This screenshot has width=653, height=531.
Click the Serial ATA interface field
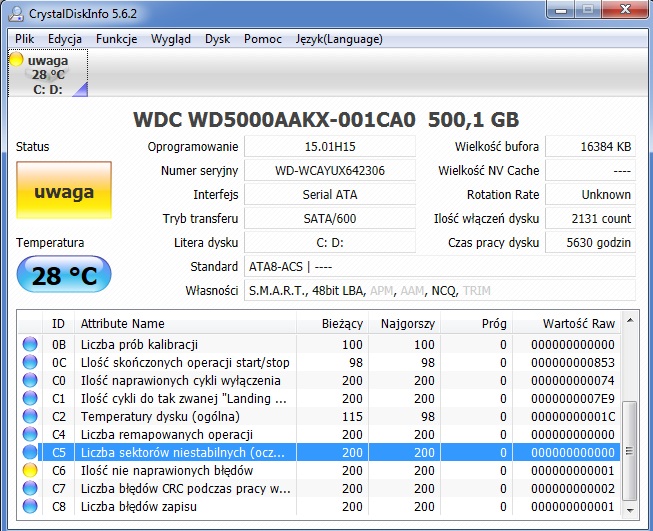(x=330, y=194)
